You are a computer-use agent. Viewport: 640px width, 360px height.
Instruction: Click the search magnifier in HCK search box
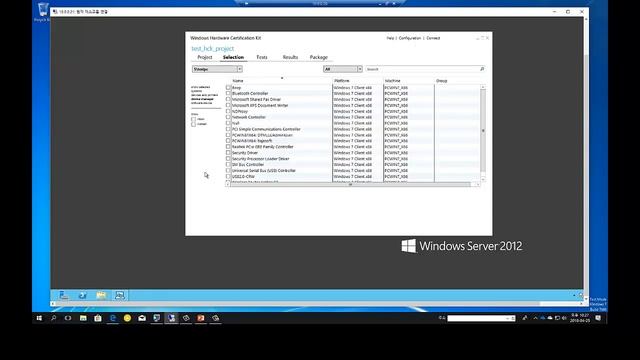tap(482, 69)
